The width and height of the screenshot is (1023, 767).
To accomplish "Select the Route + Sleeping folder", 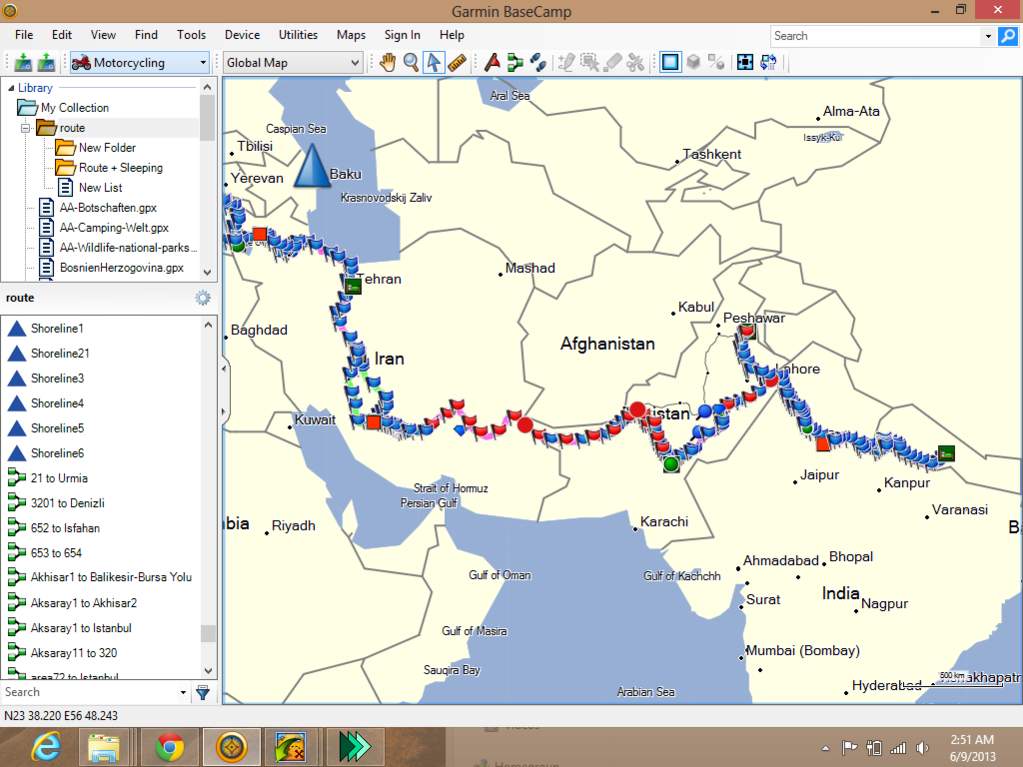I will pyautogui.click(x=121, y=168).
